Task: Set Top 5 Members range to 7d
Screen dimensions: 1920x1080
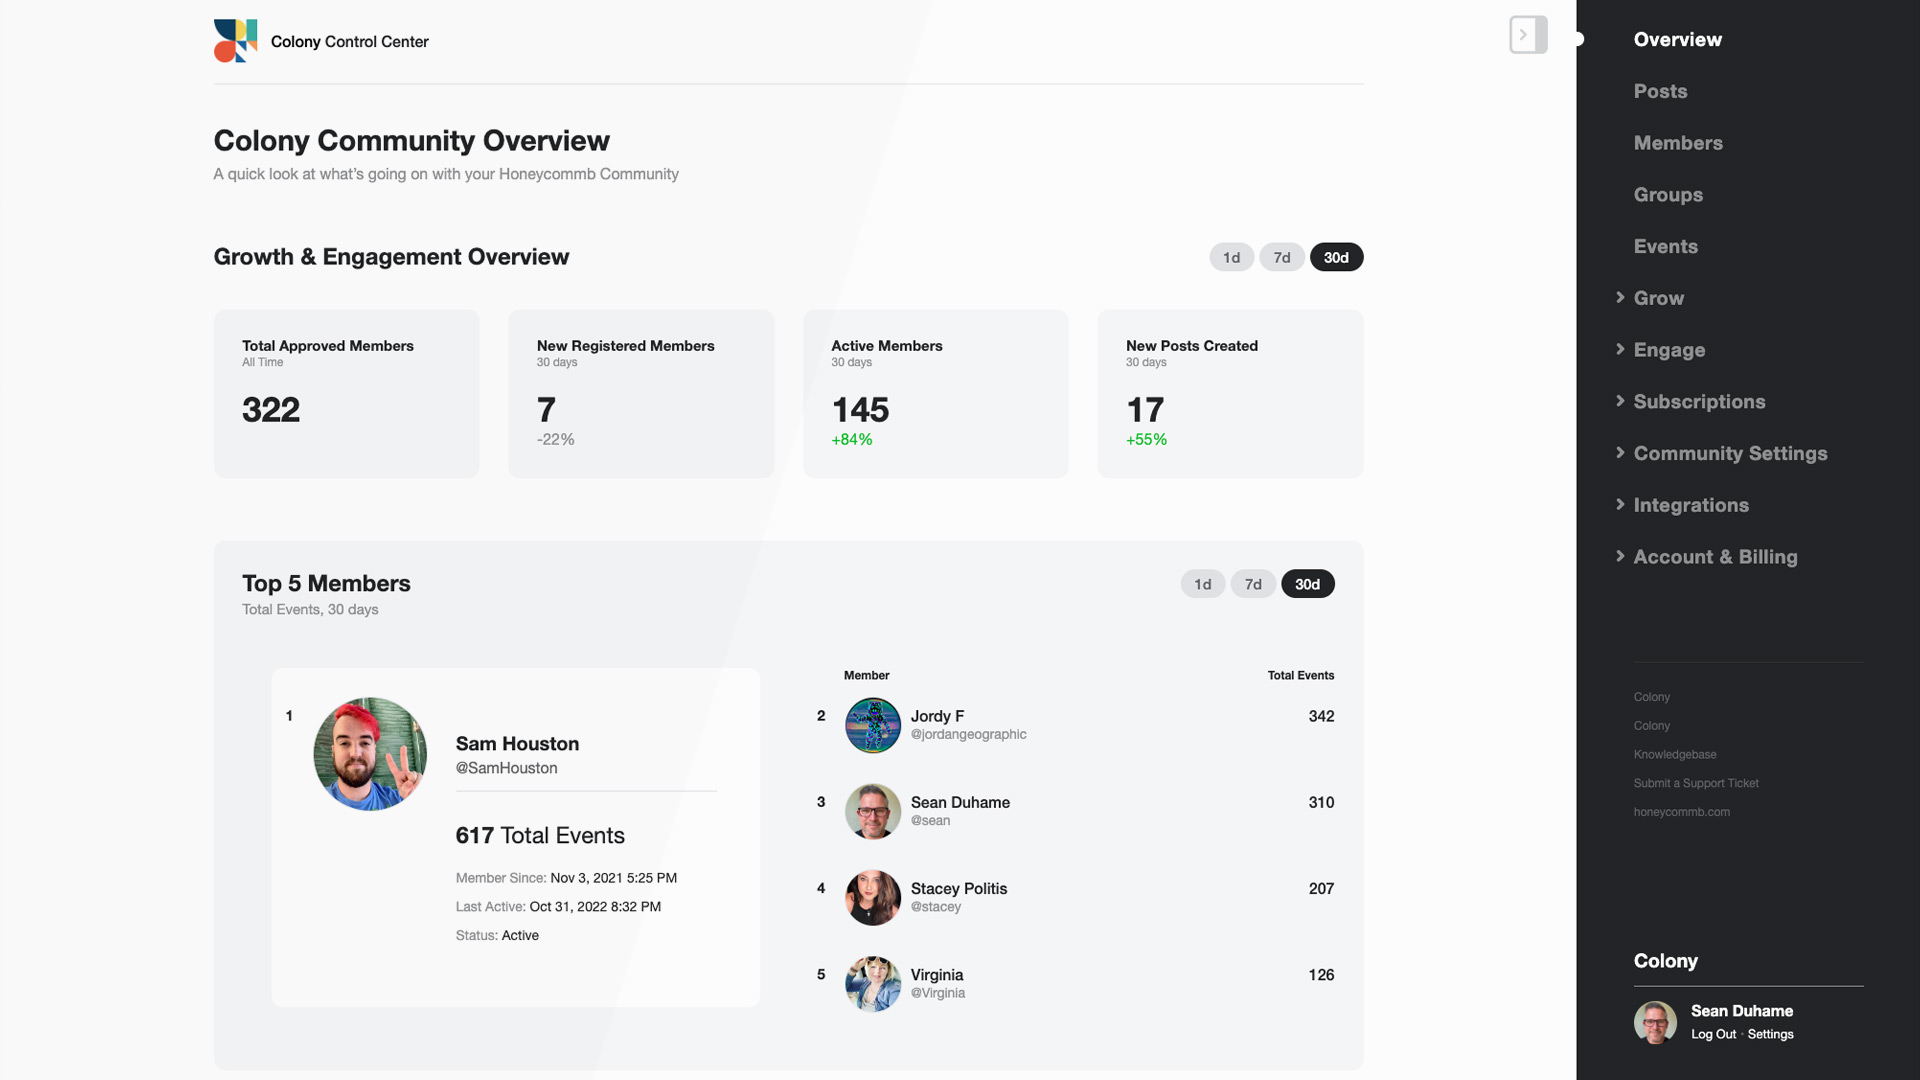Action: (1252, 584)
